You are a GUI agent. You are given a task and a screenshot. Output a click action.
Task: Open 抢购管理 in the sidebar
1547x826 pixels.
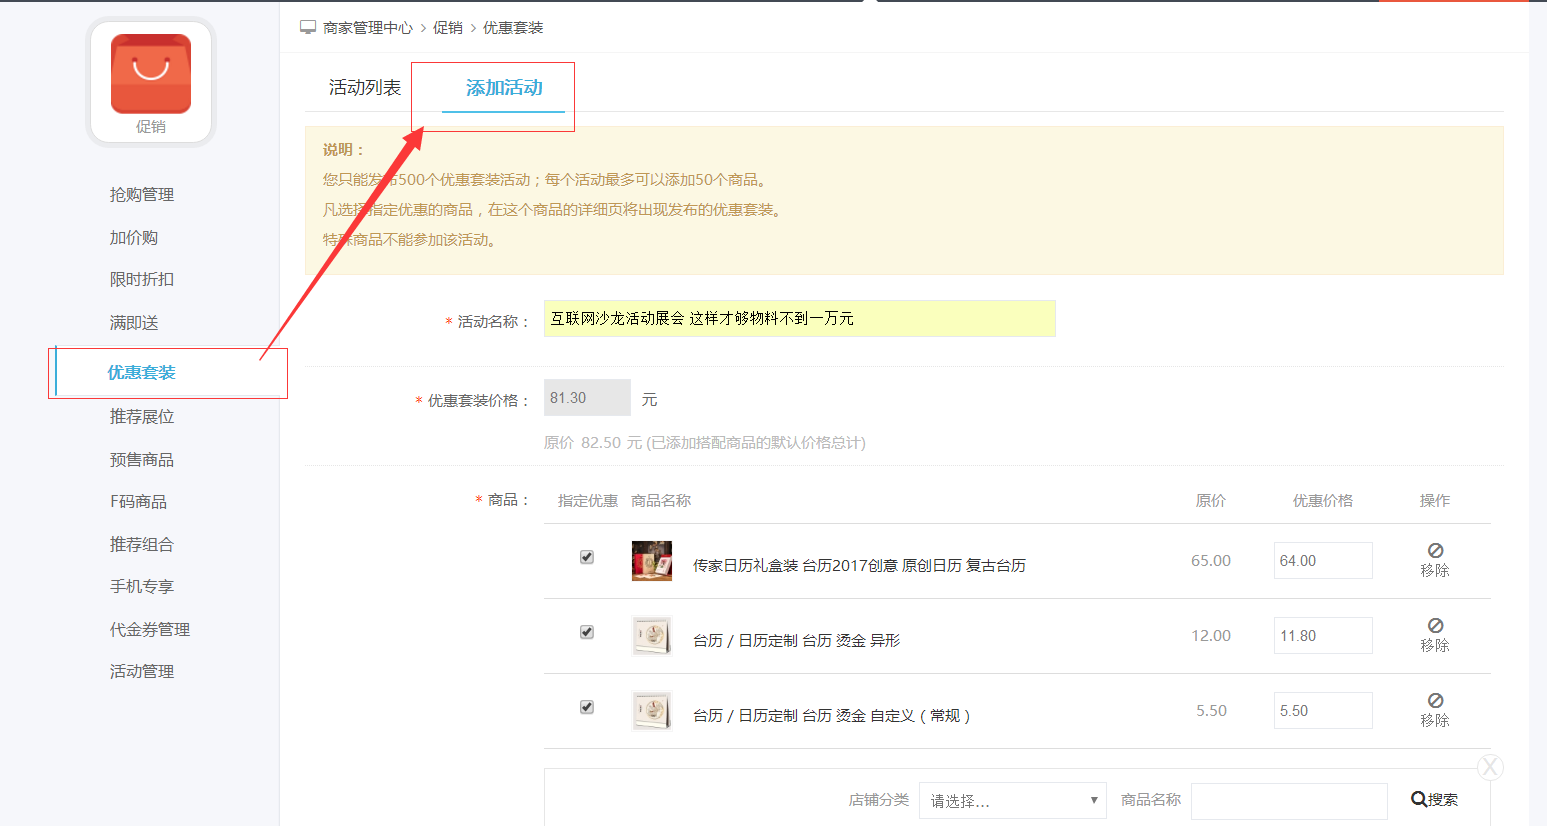(142, 195)
